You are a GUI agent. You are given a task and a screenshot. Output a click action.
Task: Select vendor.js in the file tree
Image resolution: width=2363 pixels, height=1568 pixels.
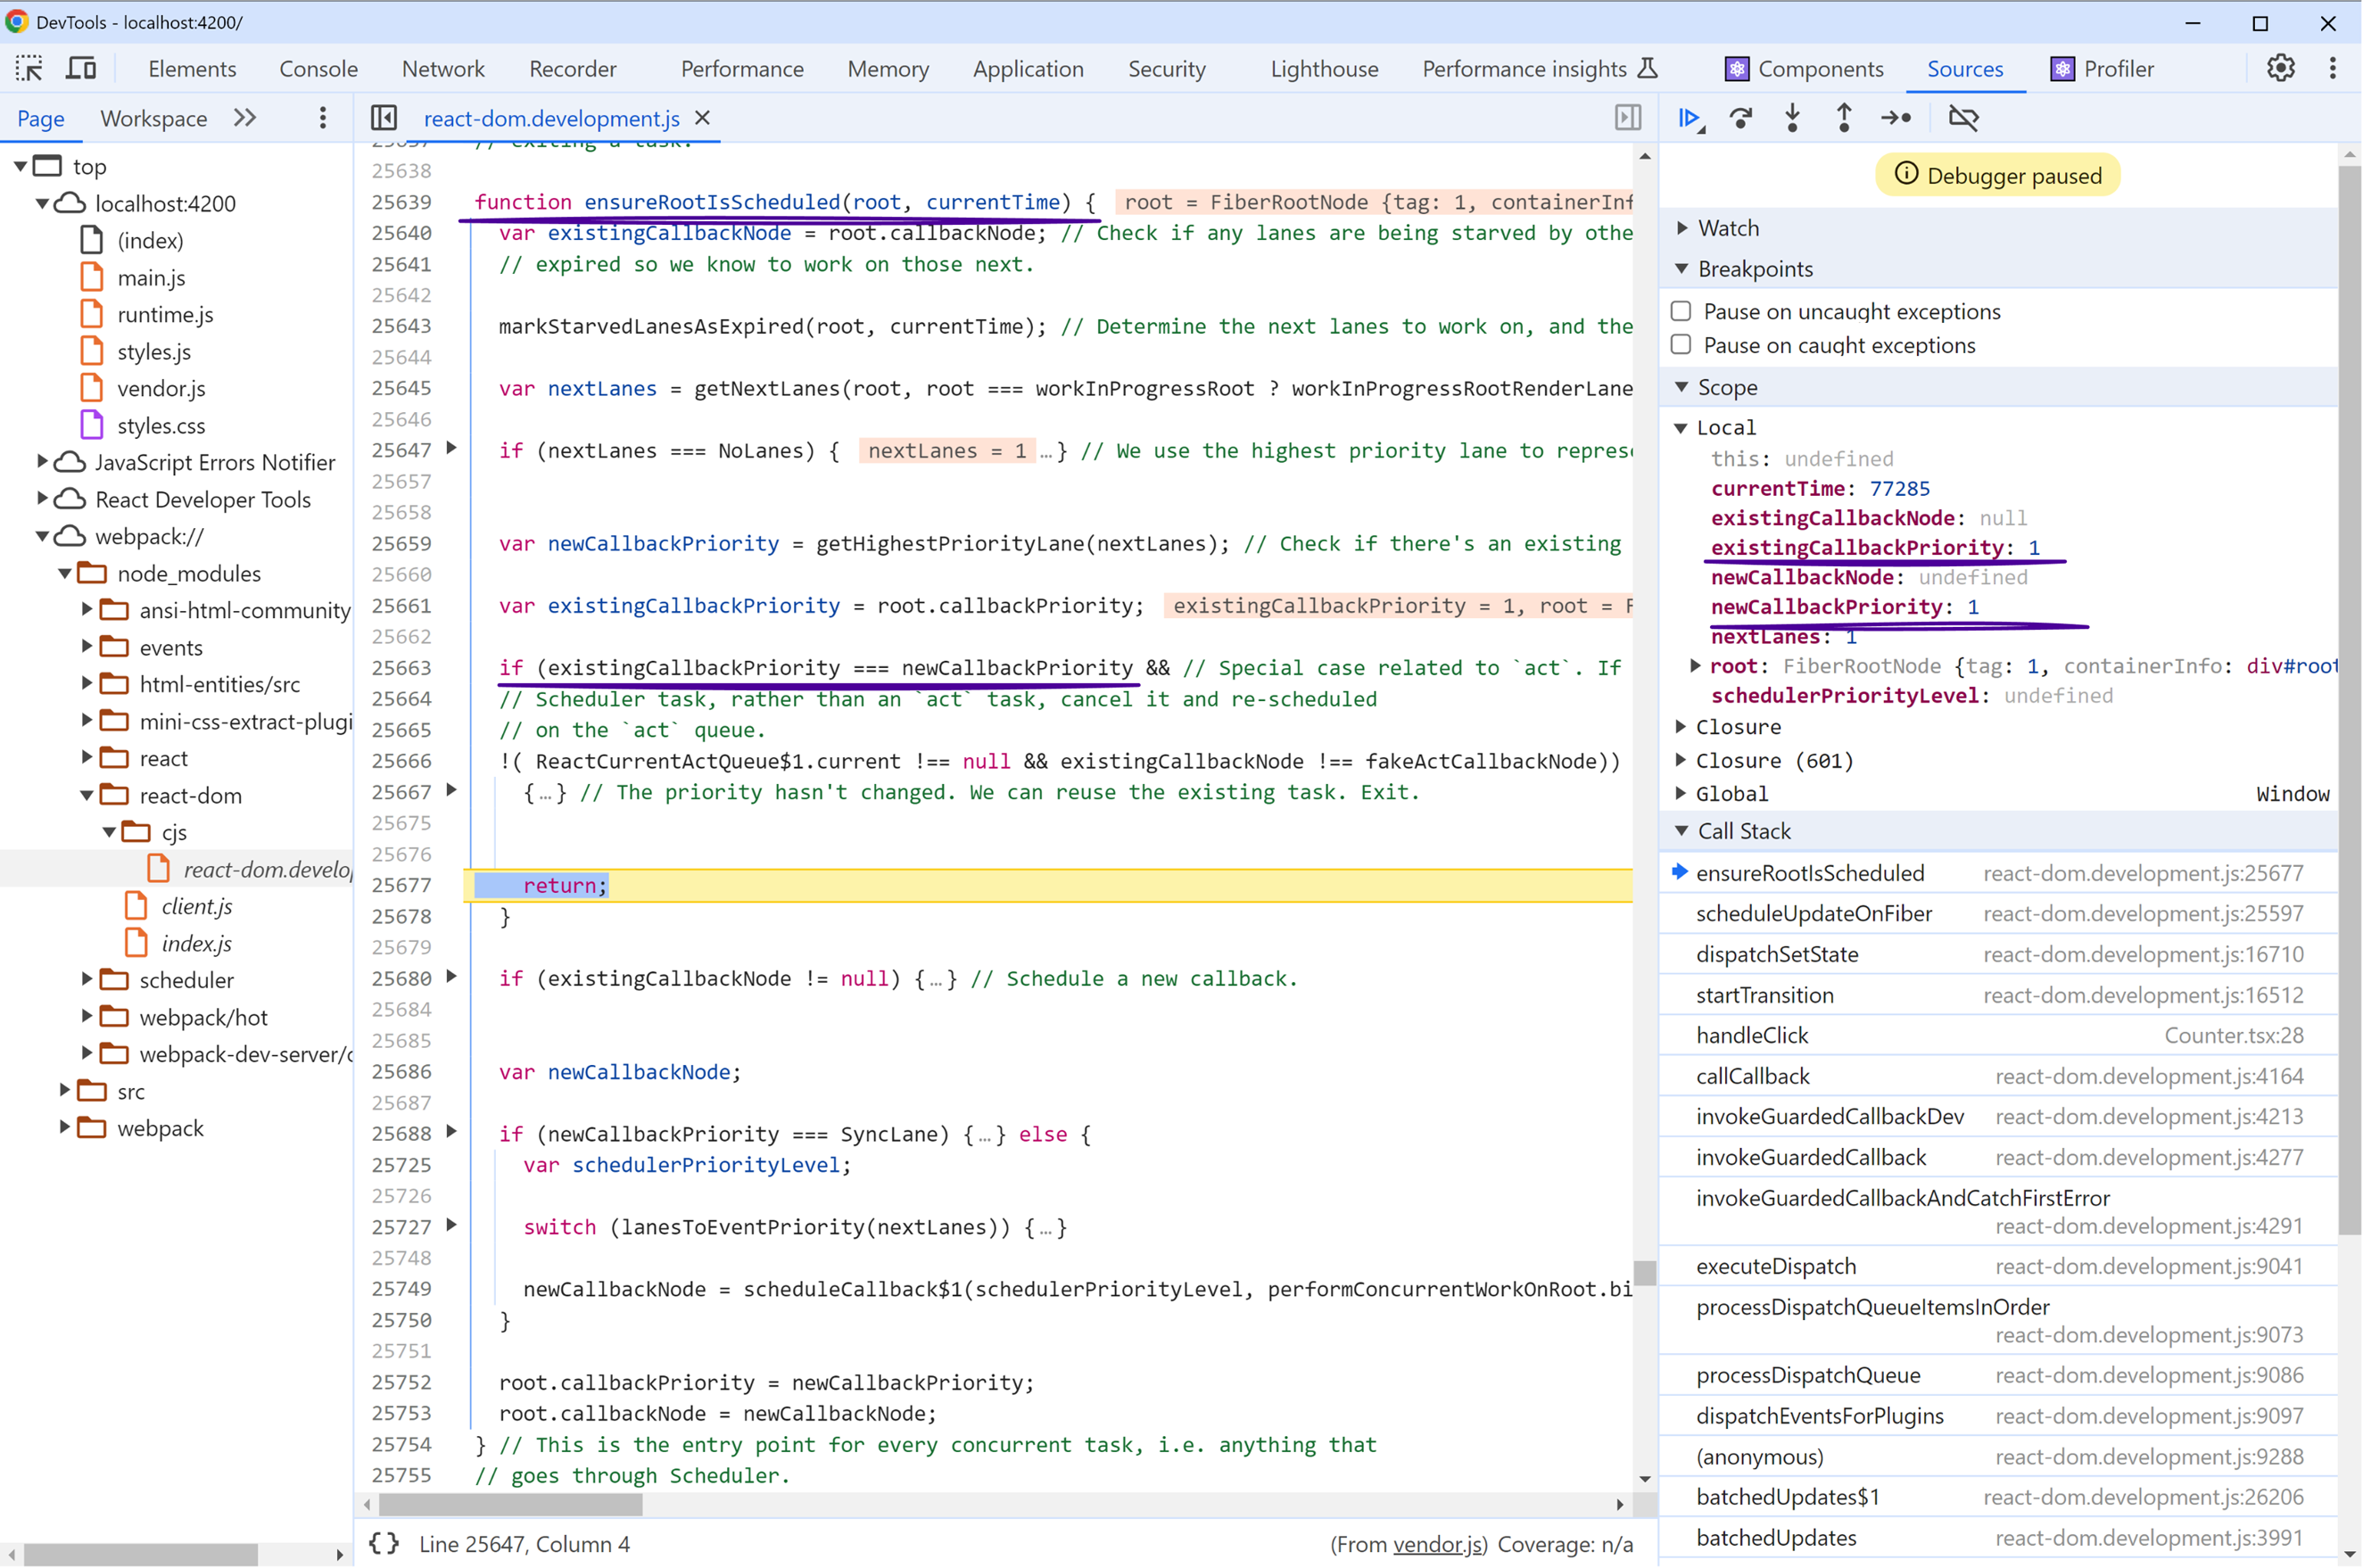[161, 389]
